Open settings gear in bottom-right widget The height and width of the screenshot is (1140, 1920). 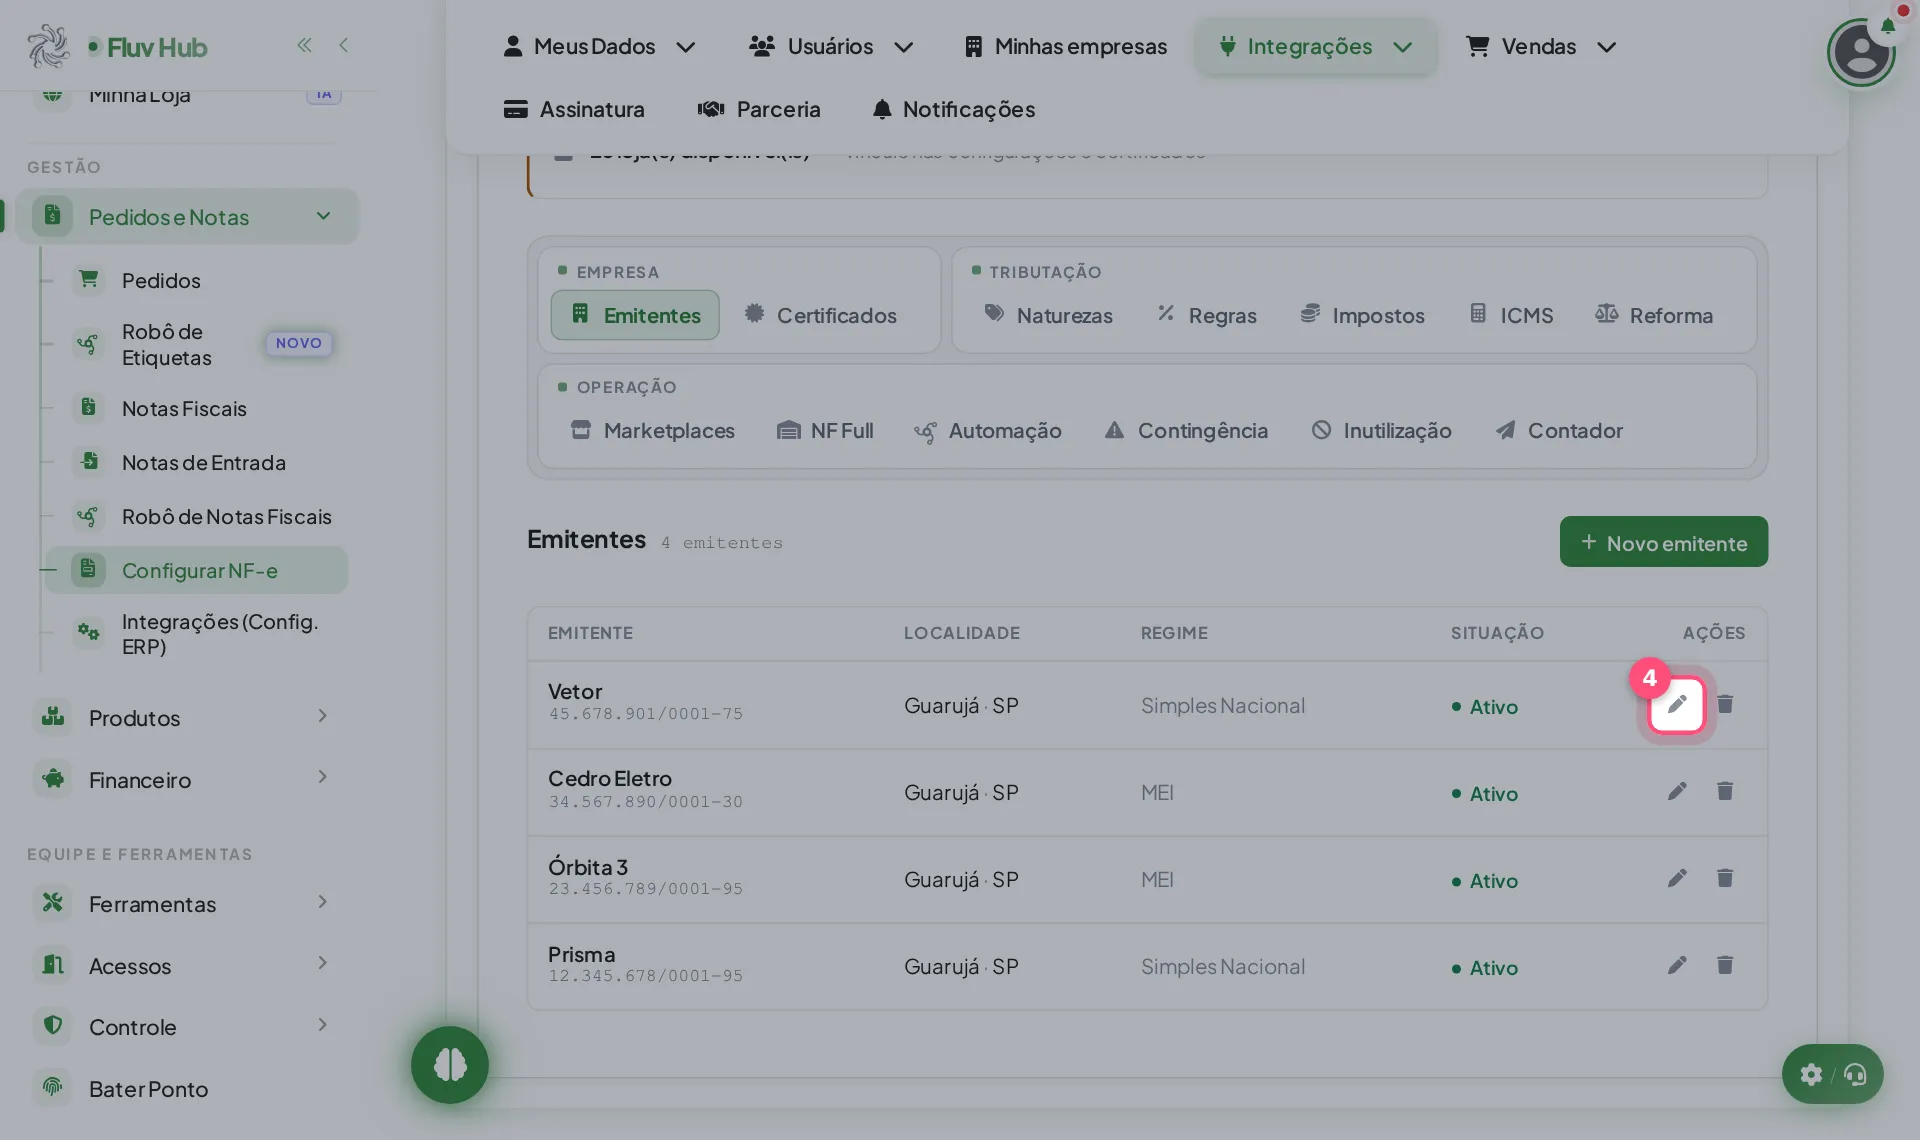1811,1075
